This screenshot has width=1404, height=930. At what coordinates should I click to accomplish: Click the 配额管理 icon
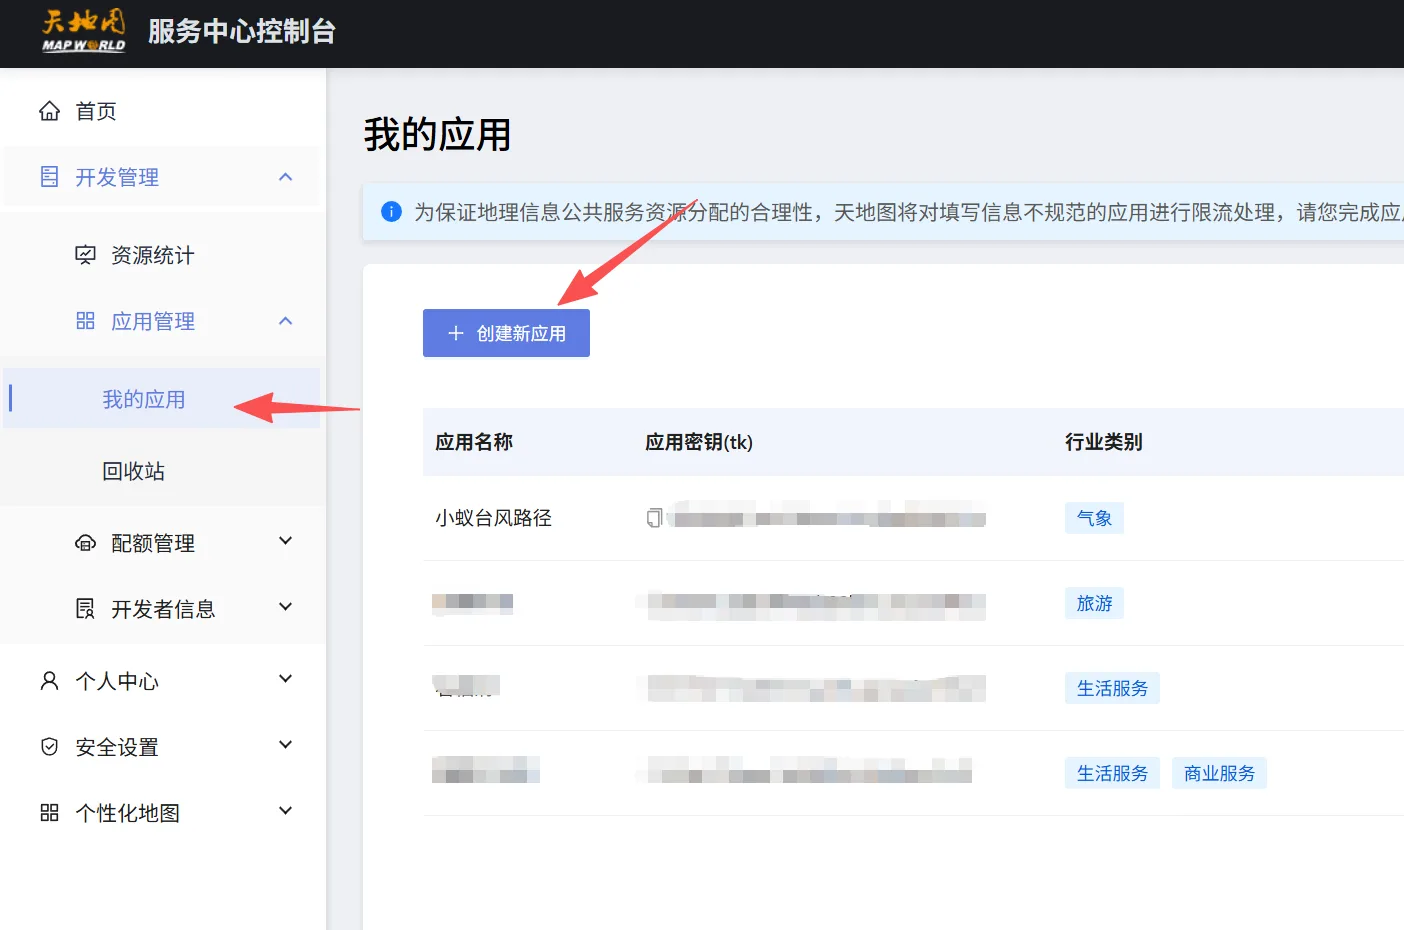pyautogui.click(x=86, y=543)
